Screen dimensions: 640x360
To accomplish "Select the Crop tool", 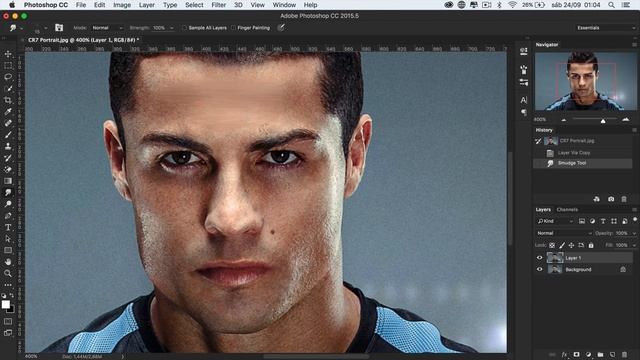I will pyautogui.click(x=8, y=100).
